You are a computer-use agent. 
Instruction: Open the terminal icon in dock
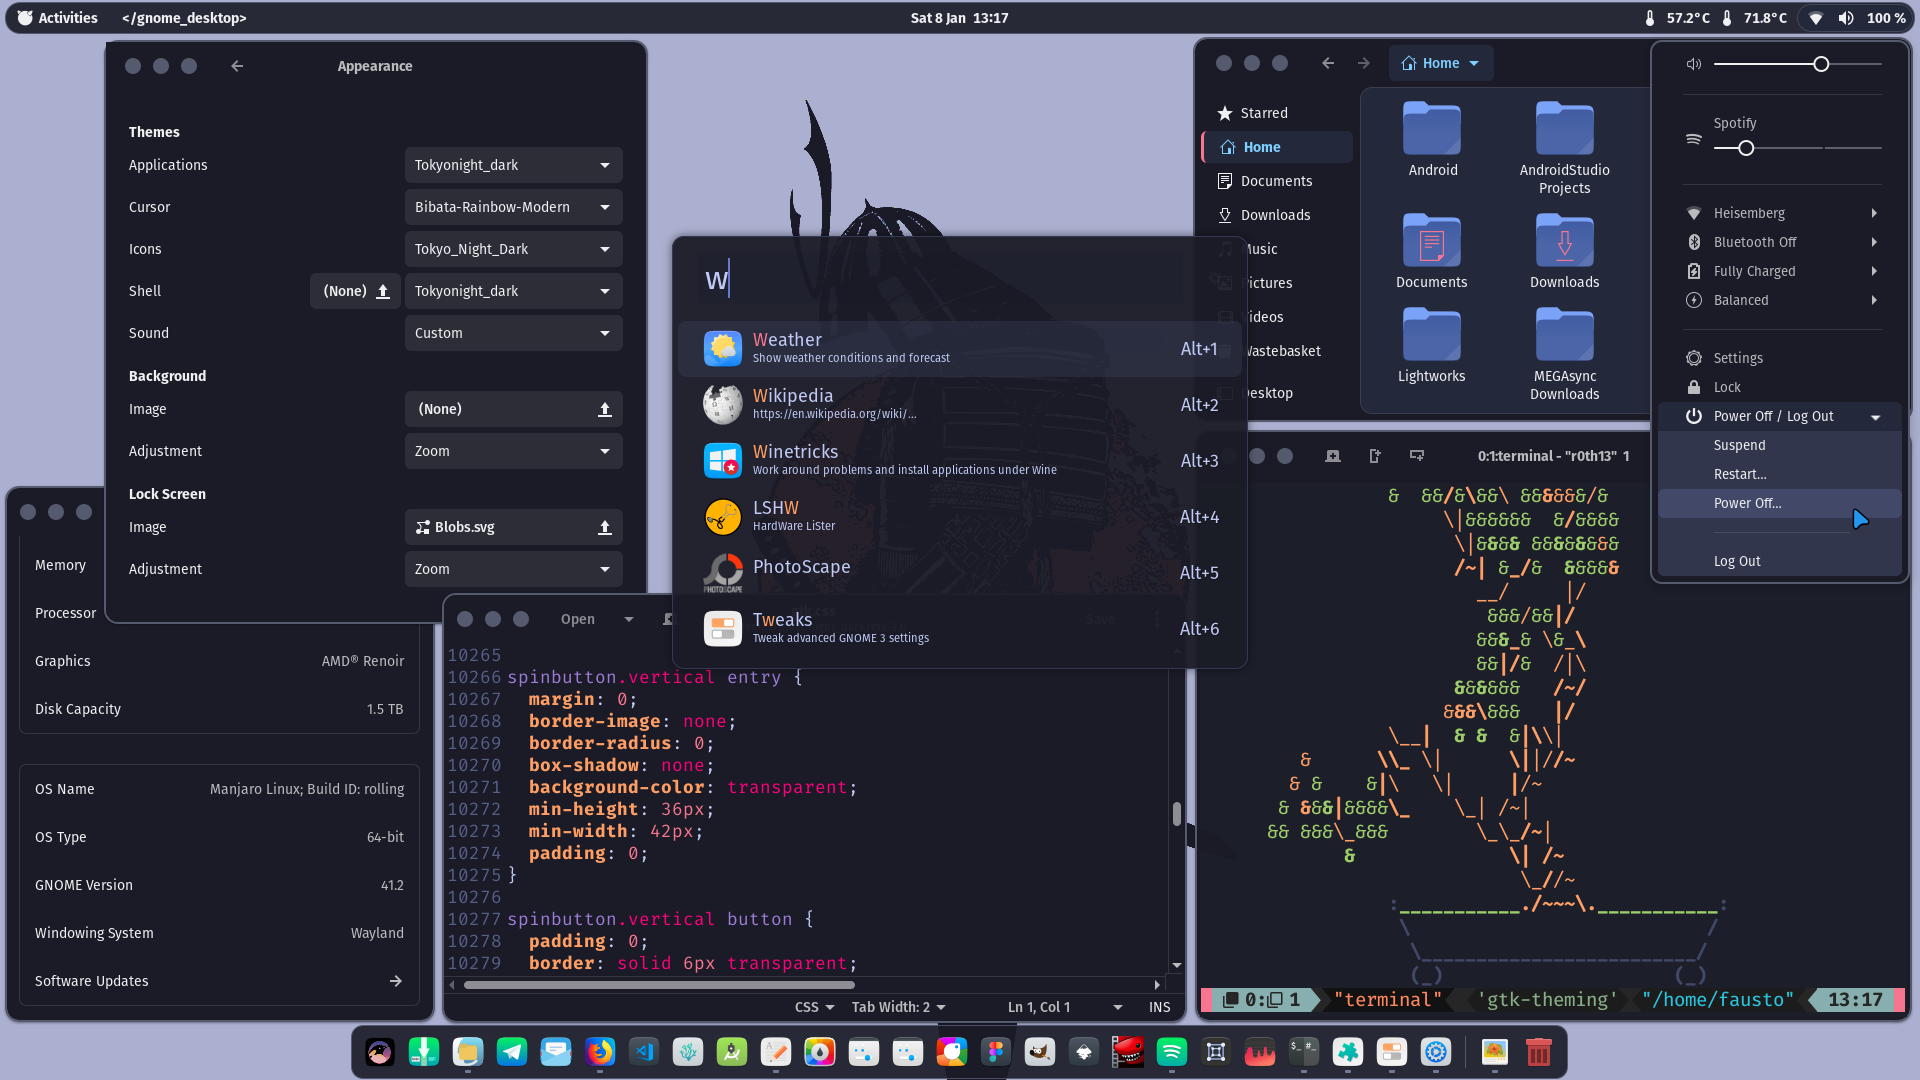(1304, 1052)
